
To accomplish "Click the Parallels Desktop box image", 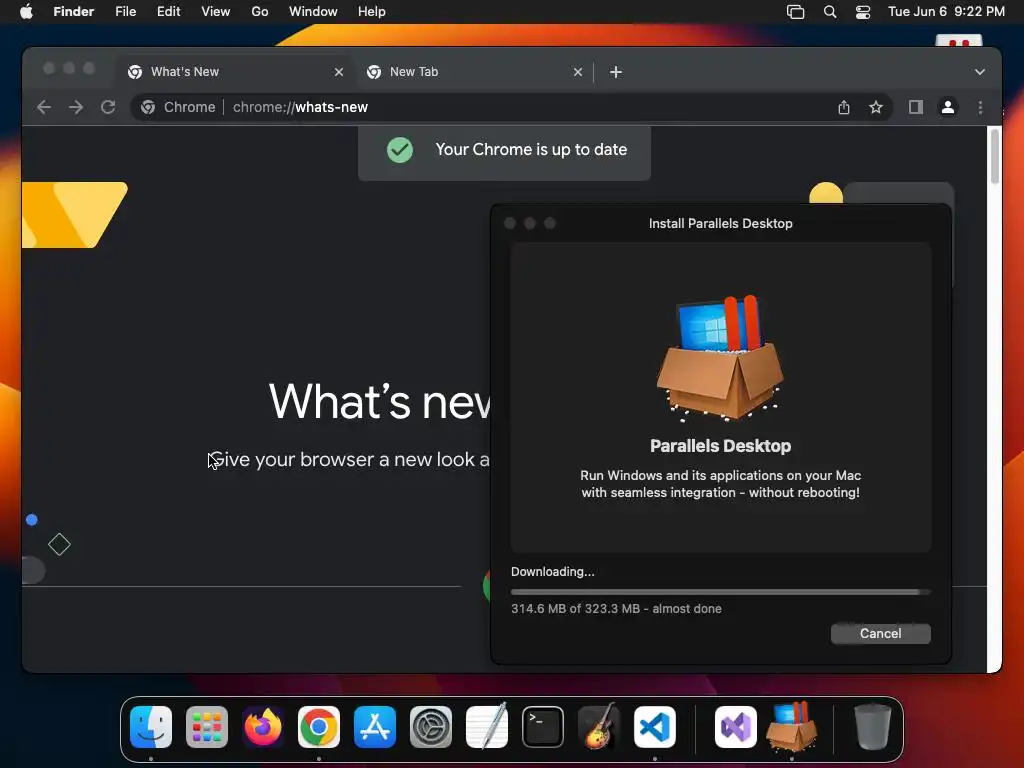I will click(x=720, y=357).
